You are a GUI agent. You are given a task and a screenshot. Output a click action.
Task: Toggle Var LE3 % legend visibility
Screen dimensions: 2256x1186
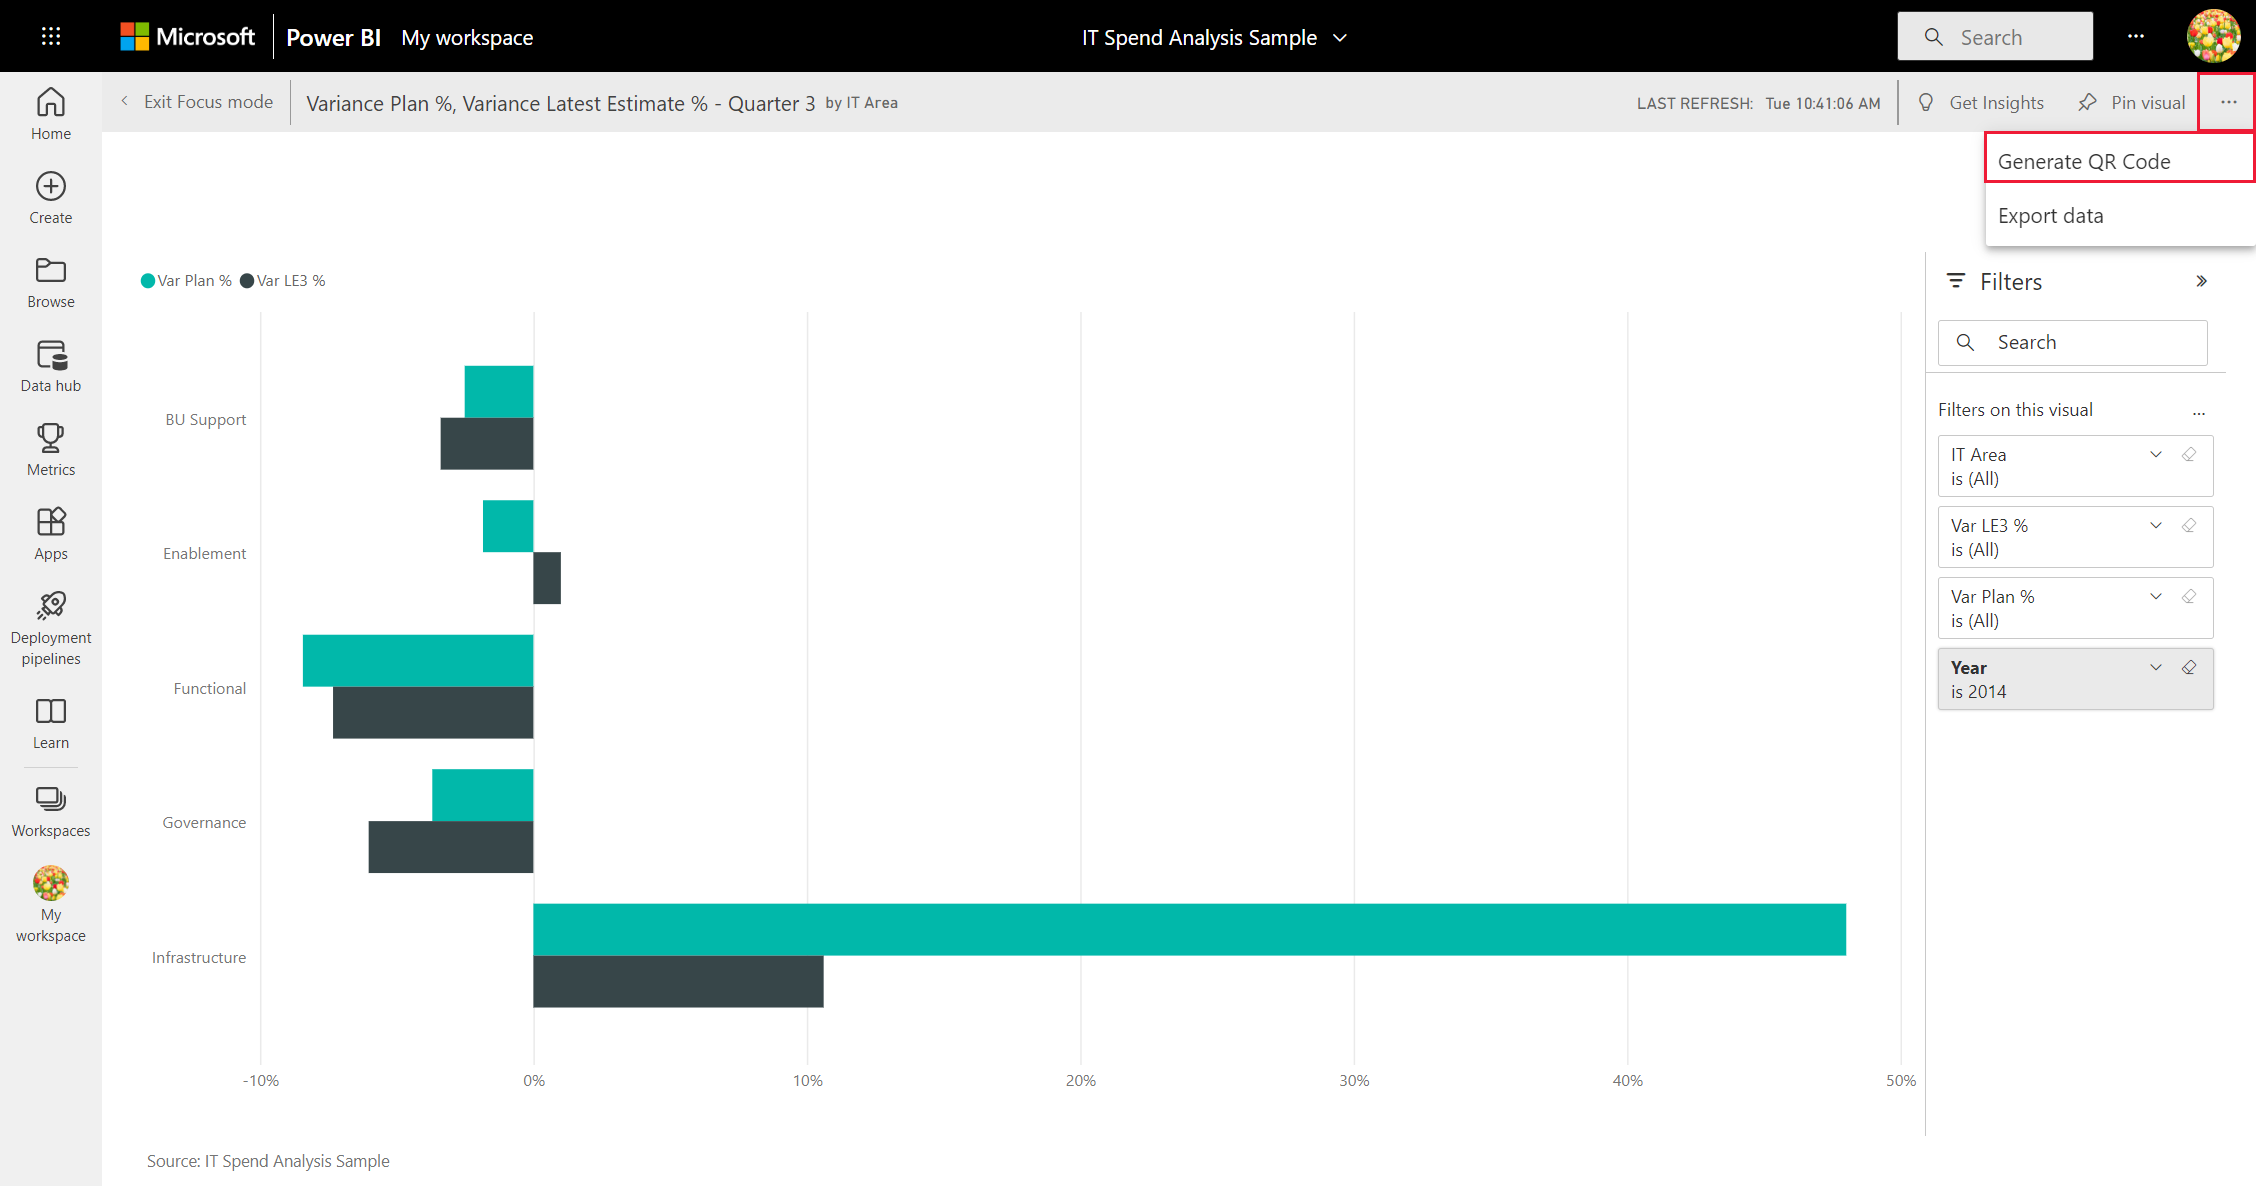(x=285, y=279)
